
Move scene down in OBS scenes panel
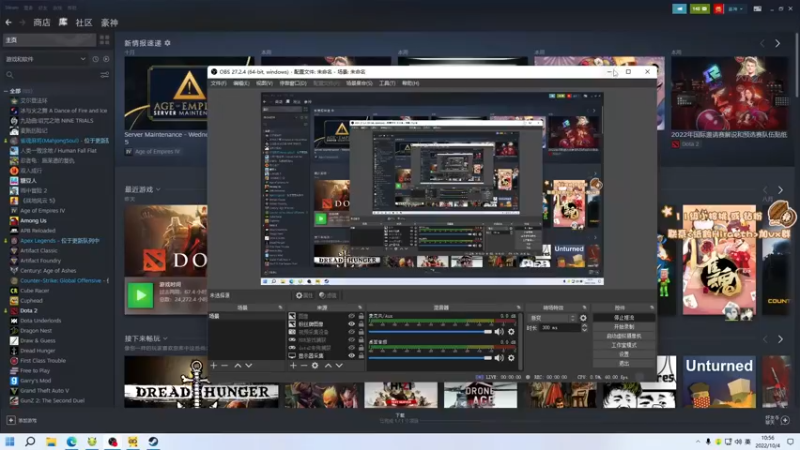[x=248, y=365]
